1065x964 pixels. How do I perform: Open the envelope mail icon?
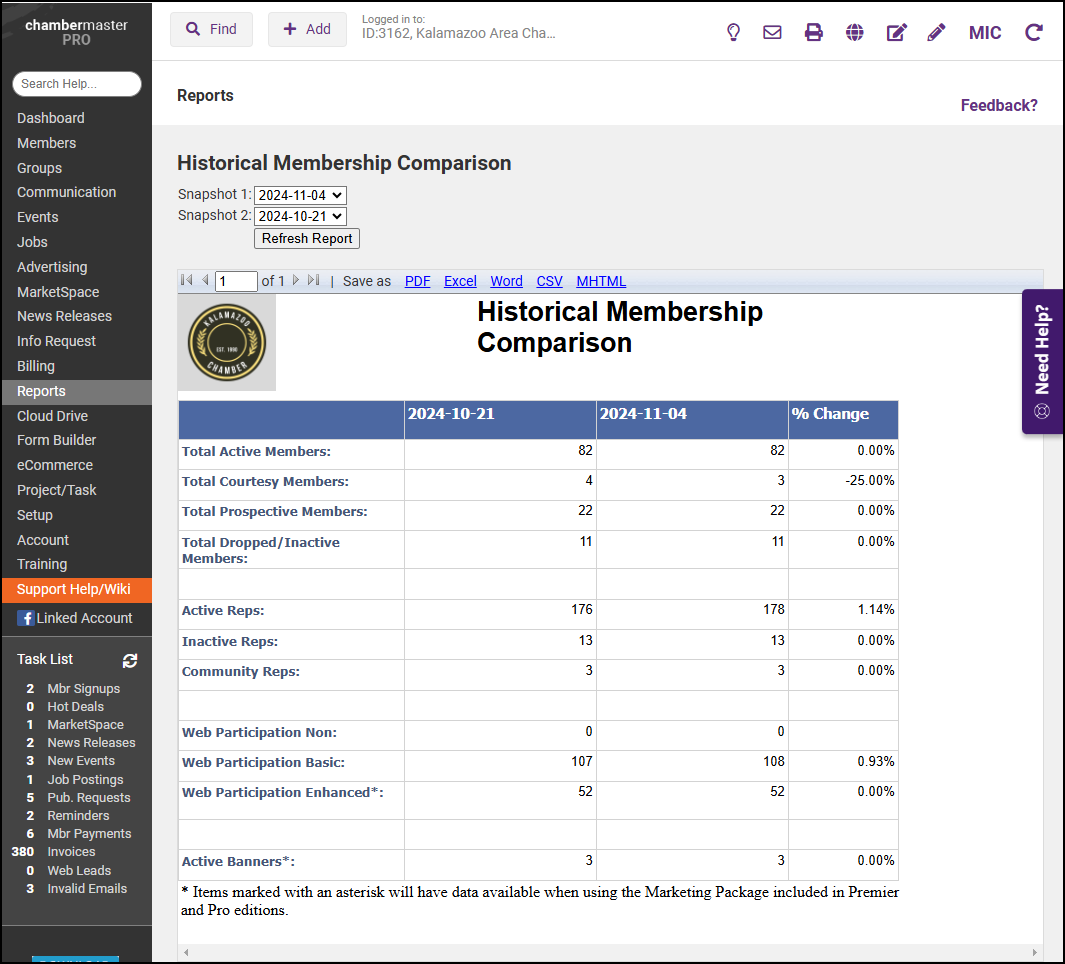coord(772,32)
